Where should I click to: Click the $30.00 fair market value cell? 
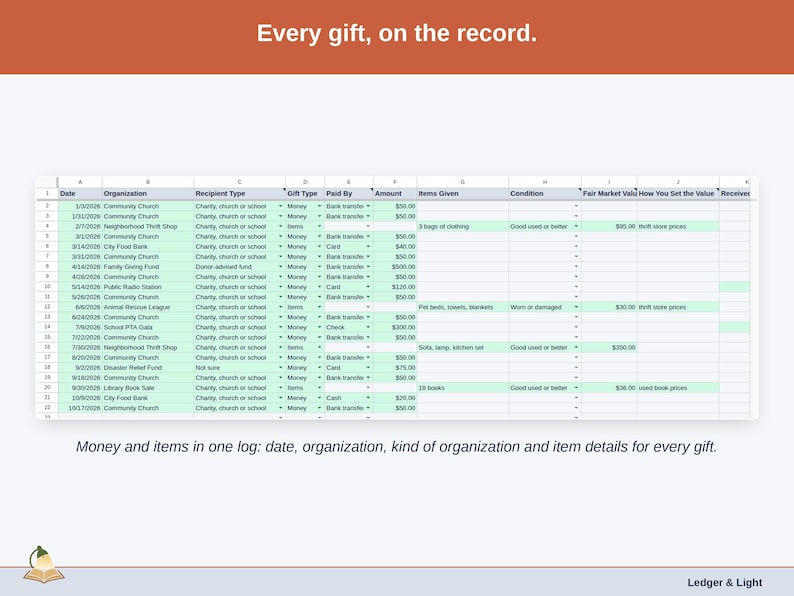(609, 307)
